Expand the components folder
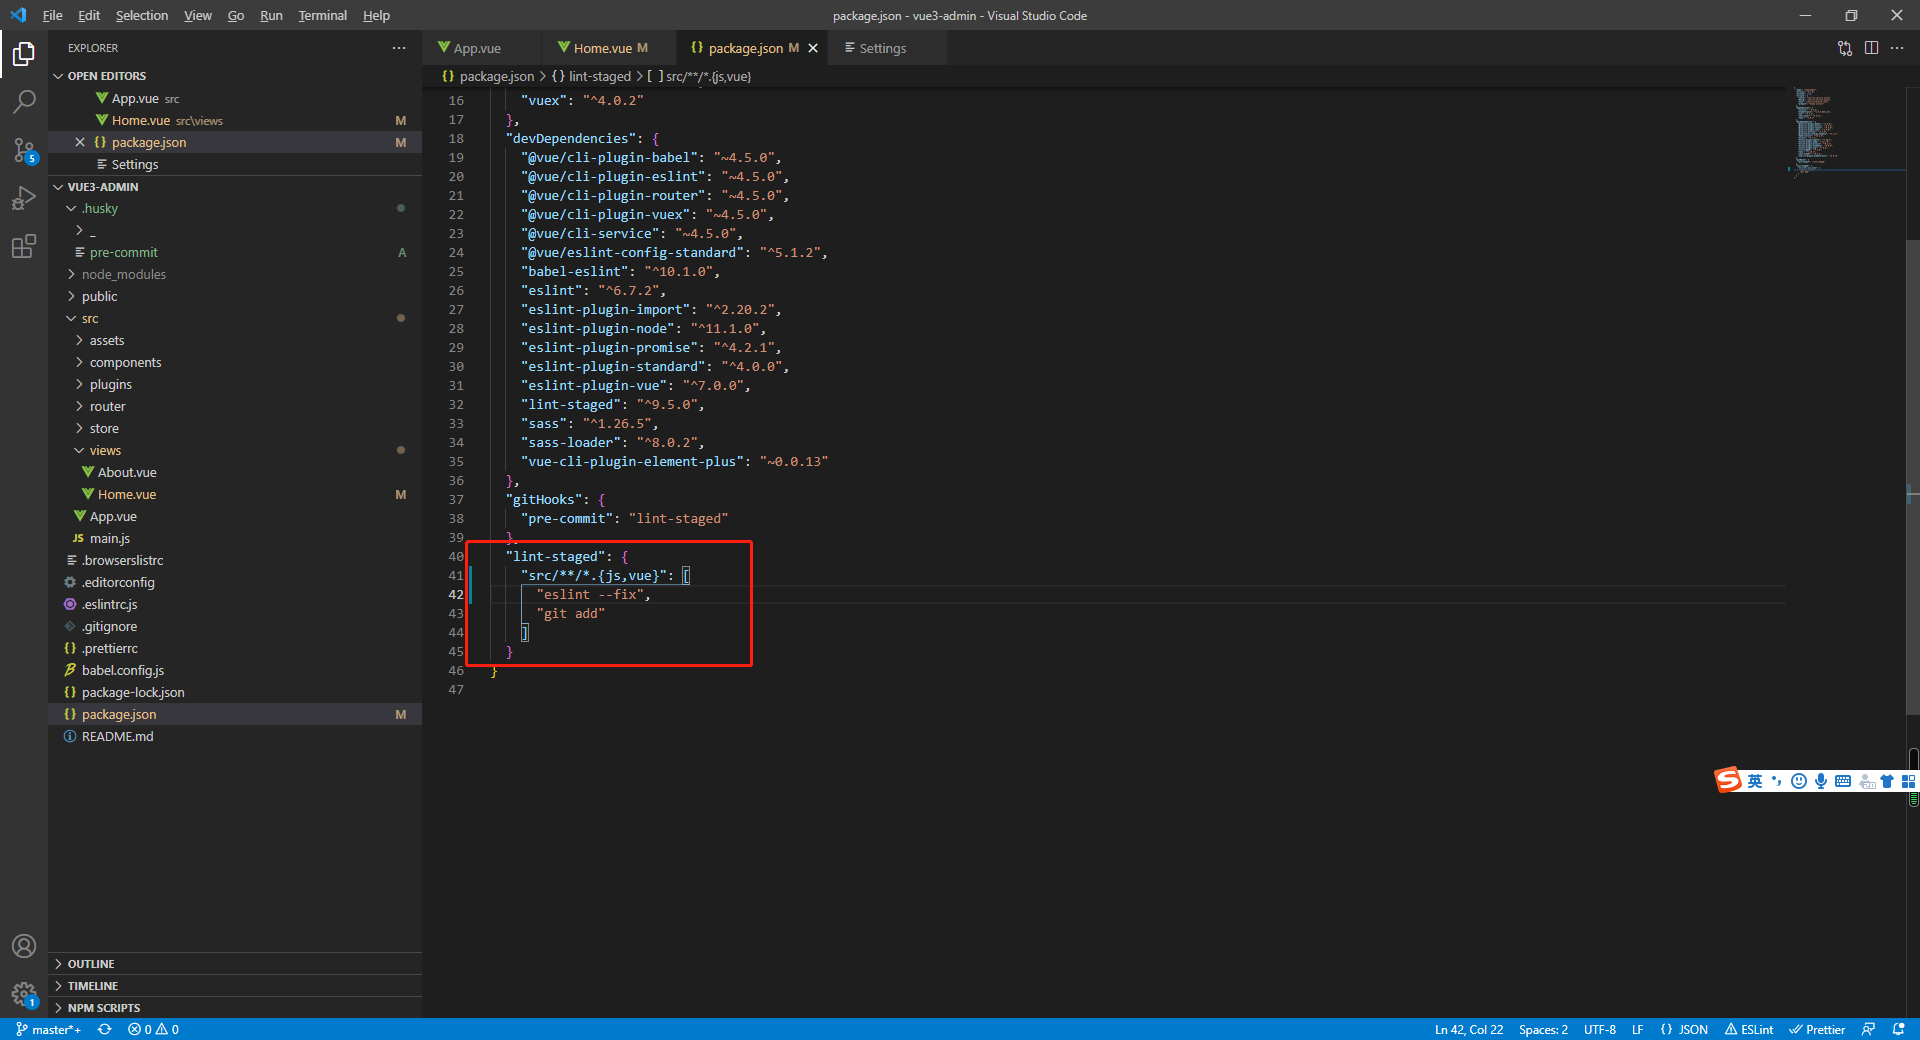The height and width of the screenshot is (1040, 1920). pyautogui.click(x=234, y=362)
